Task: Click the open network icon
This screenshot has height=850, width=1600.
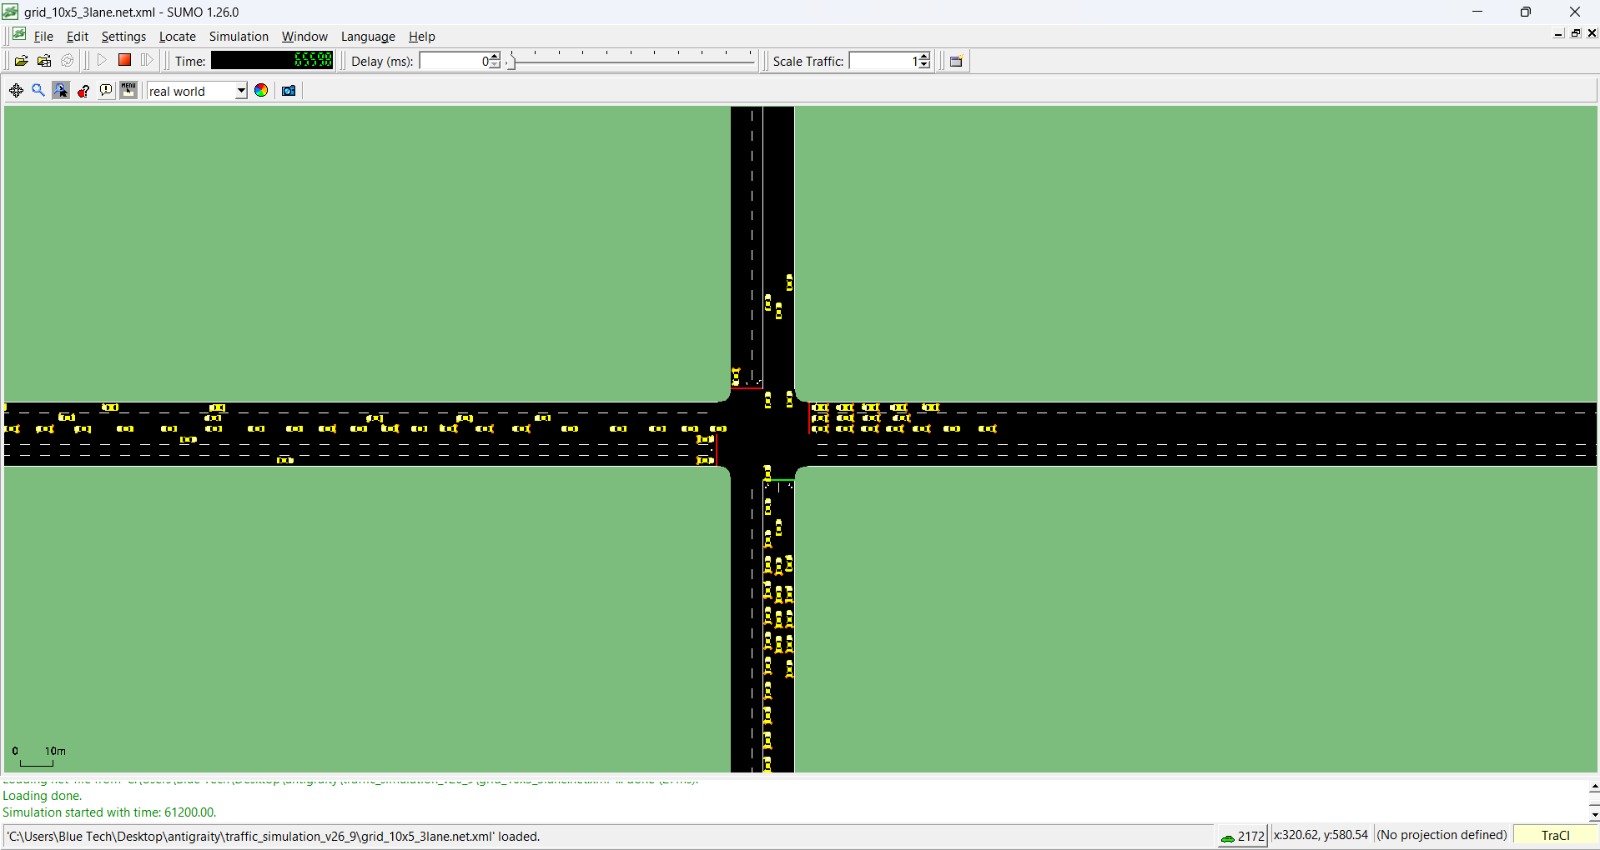Action: pos(44,61)
